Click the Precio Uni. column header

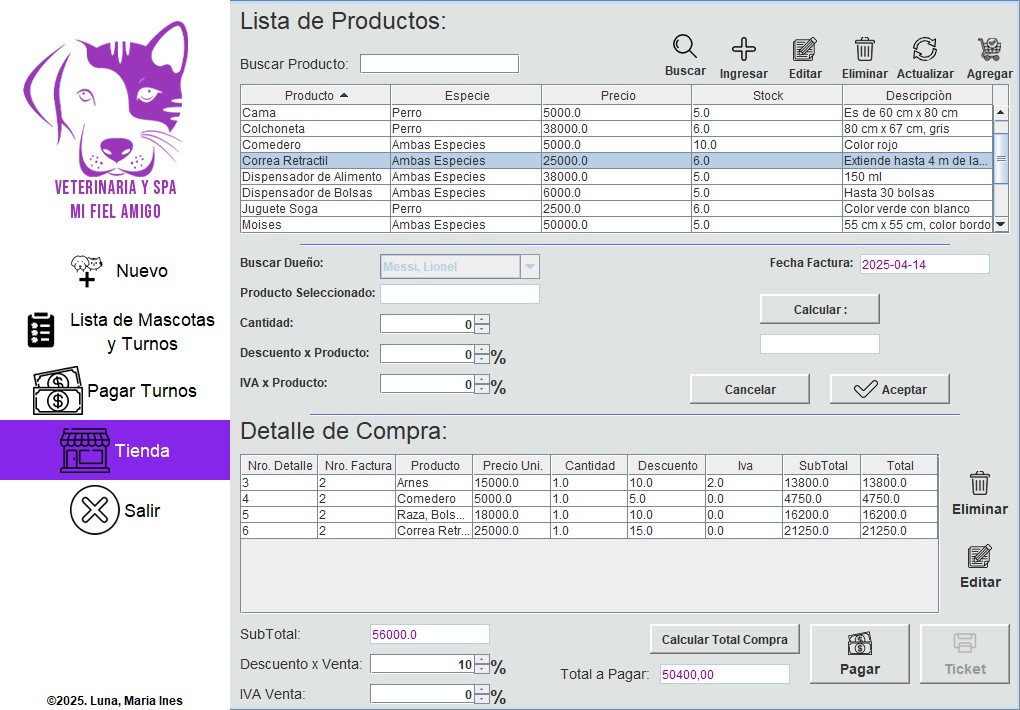pyautogui.click(x=512, y=465)
